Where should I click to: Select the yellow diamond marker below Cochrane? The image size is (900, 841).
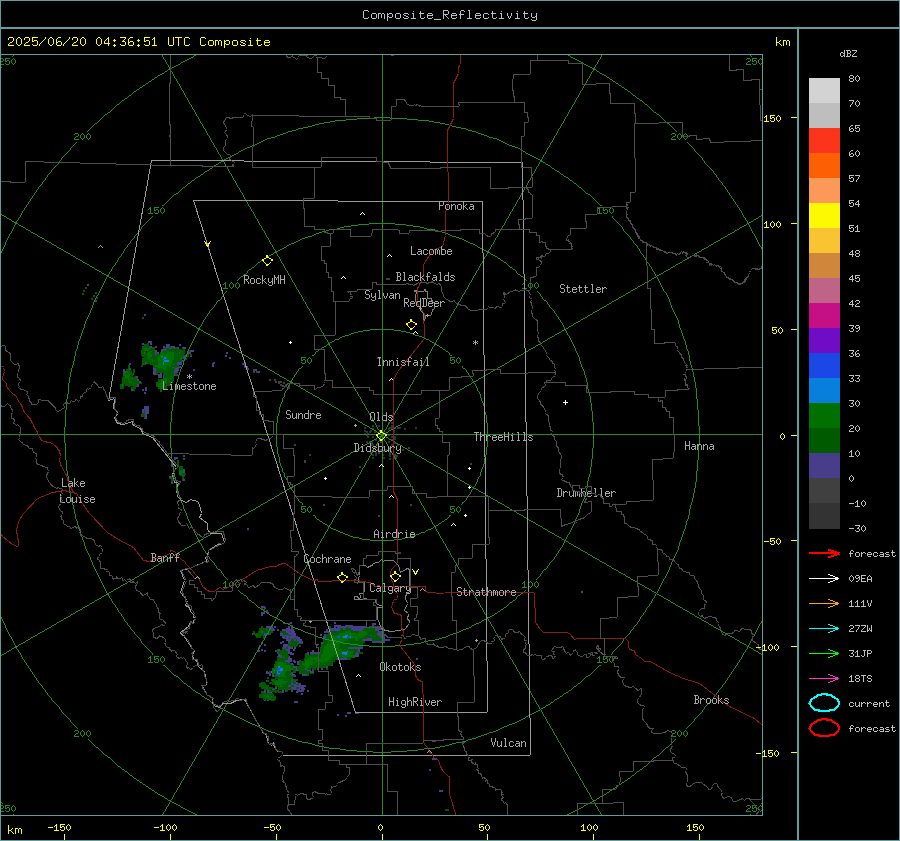tap(342, 578)
